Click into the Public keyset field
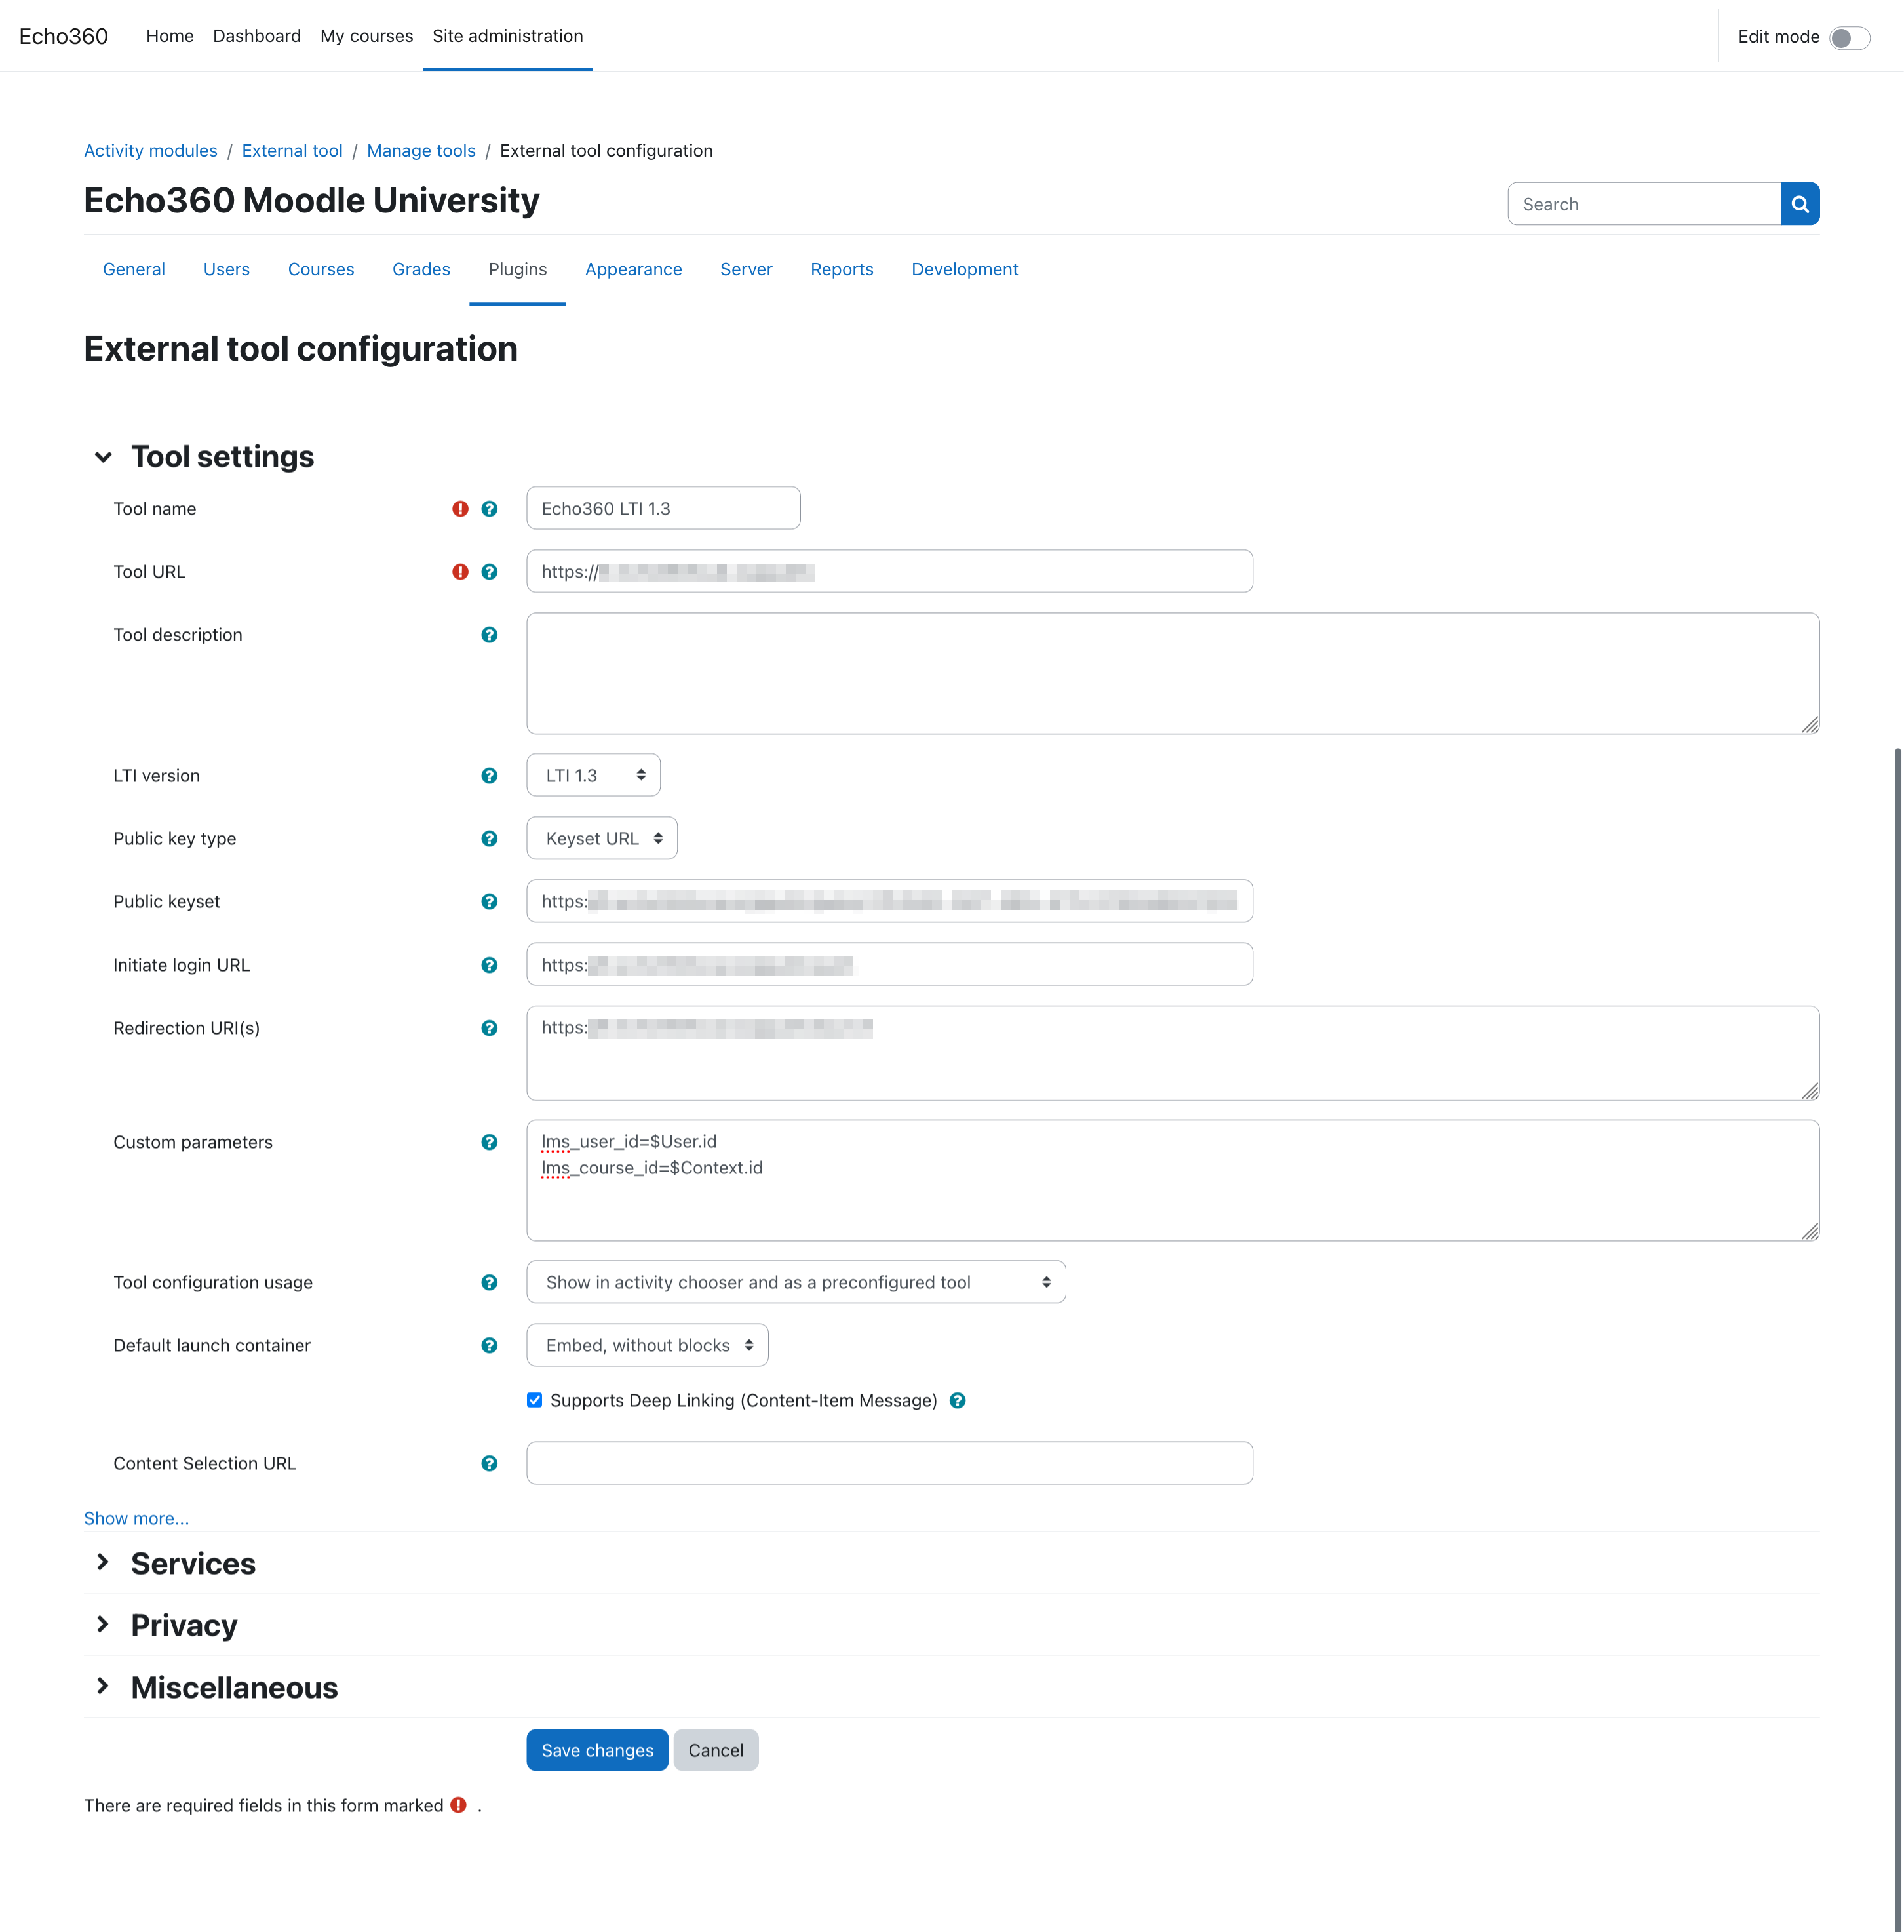Screen dimensions: 1904x1932 [x=889, y=901]
